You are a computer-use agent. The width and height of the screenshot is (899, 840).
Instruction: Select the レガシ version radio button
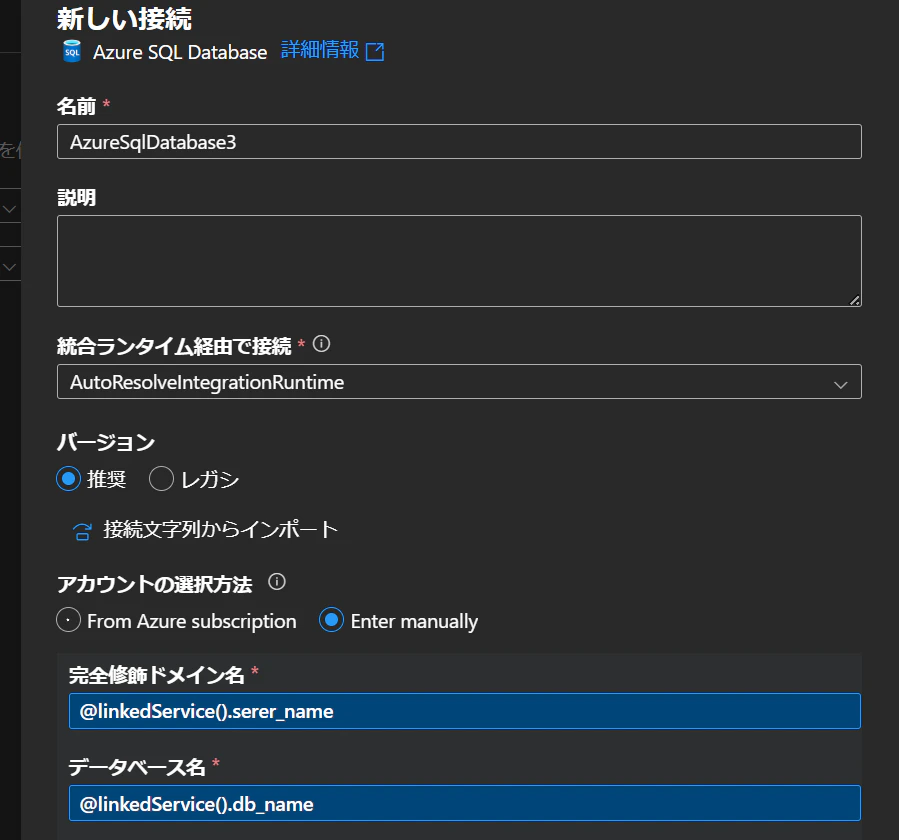coord(161,479)
